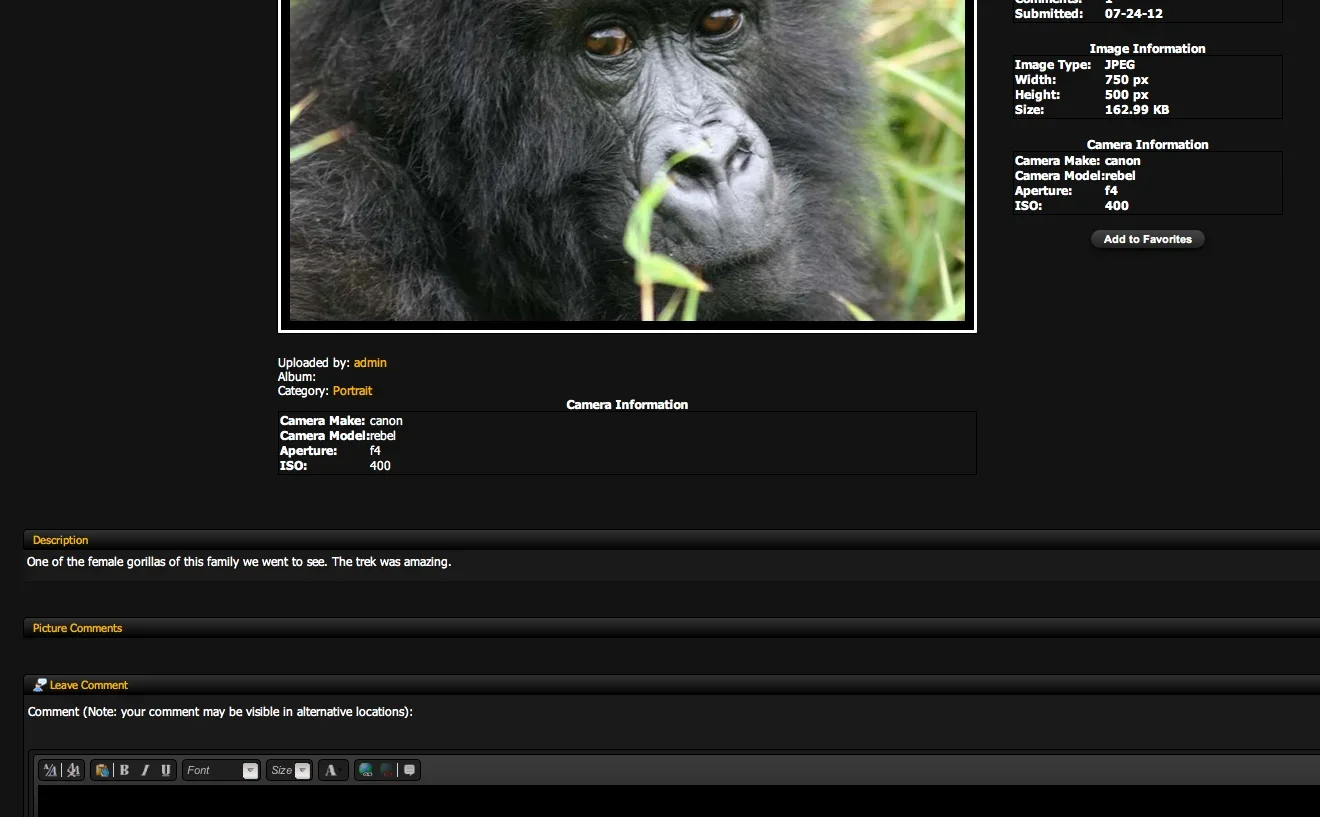Click the JPEG image type value
The height and width of the screenshot is (817, 1320).
pos(1120,65)
